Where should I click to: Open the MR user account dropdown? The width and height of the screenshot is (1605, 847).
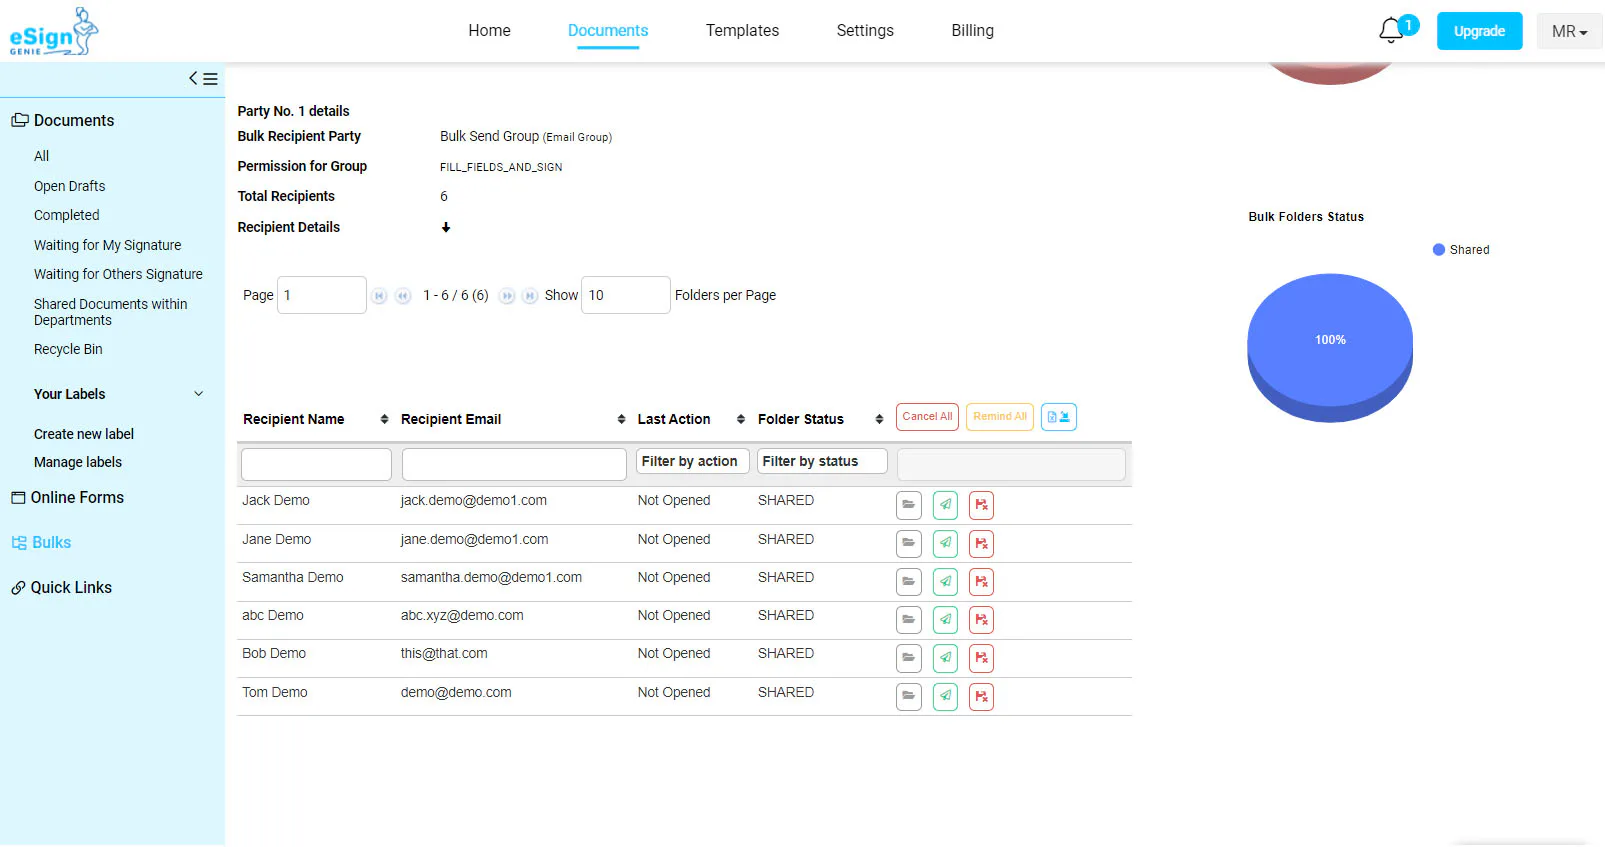pos(1569,31)
